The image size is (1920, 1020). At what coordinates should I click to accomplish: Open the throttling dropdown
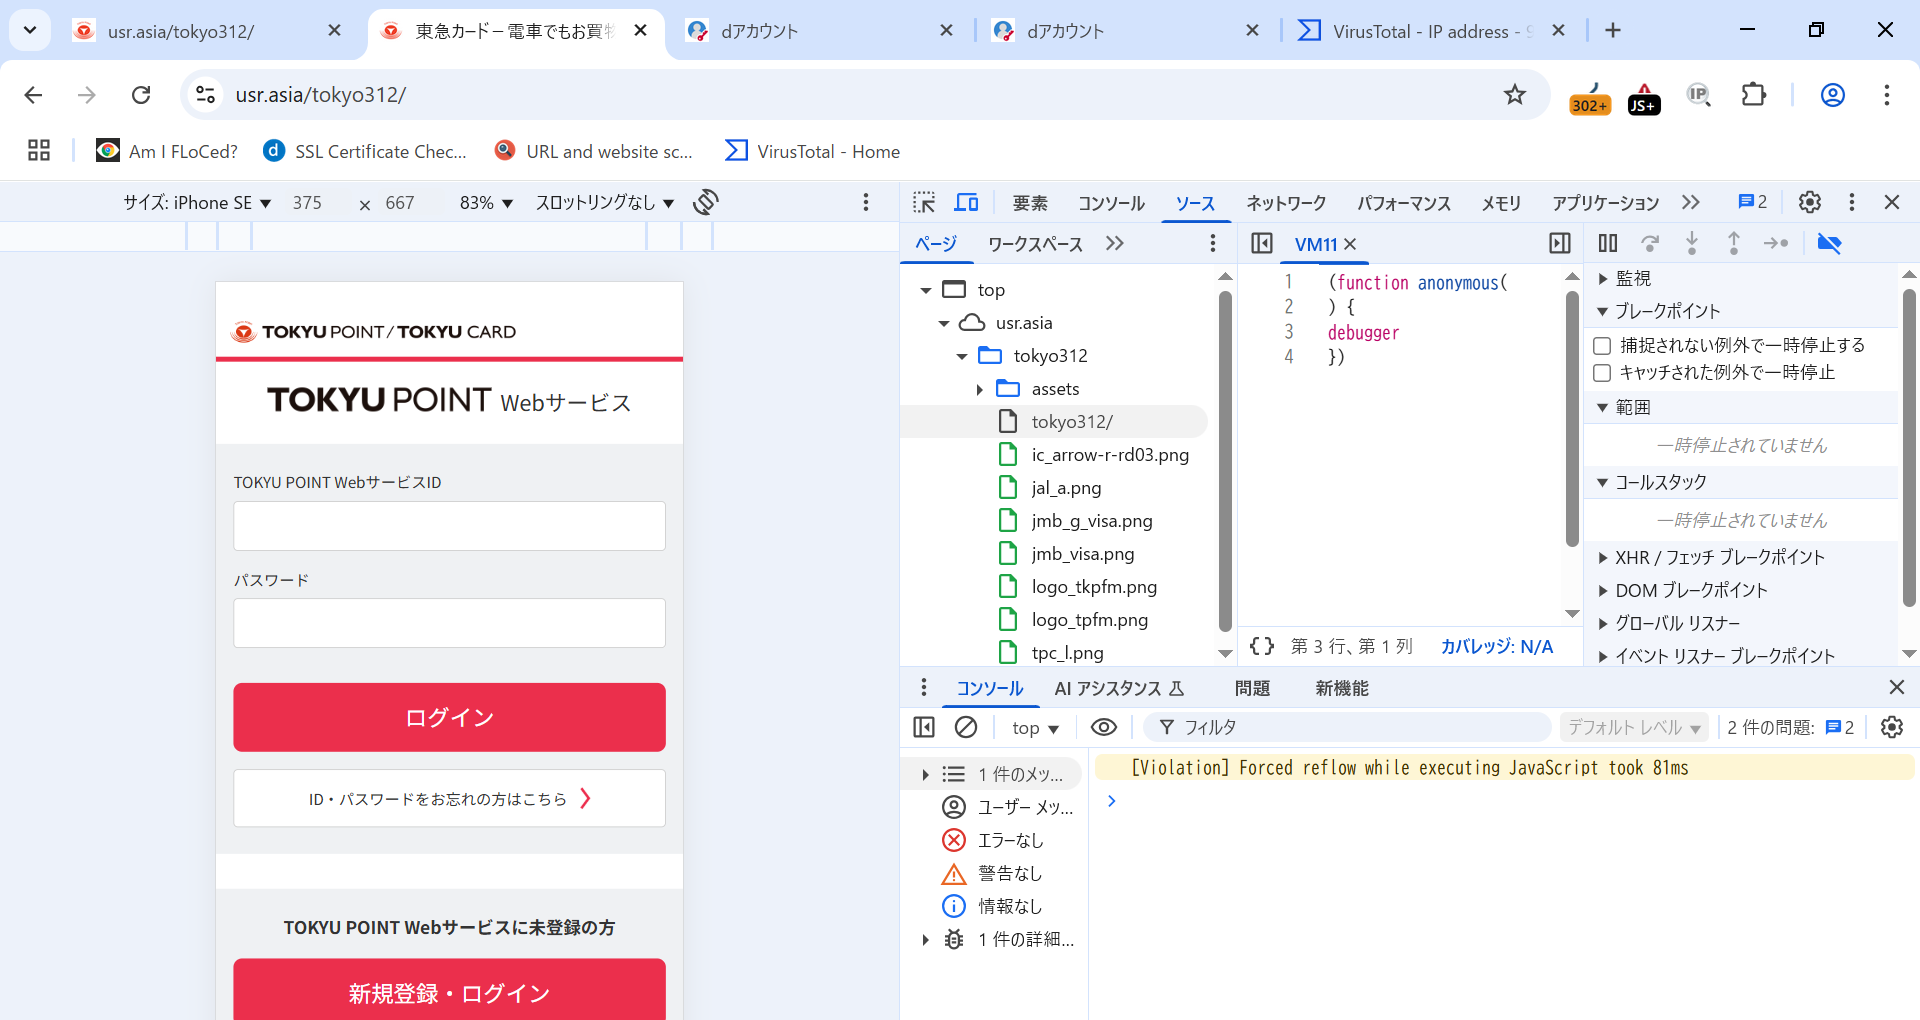point(605,202)
